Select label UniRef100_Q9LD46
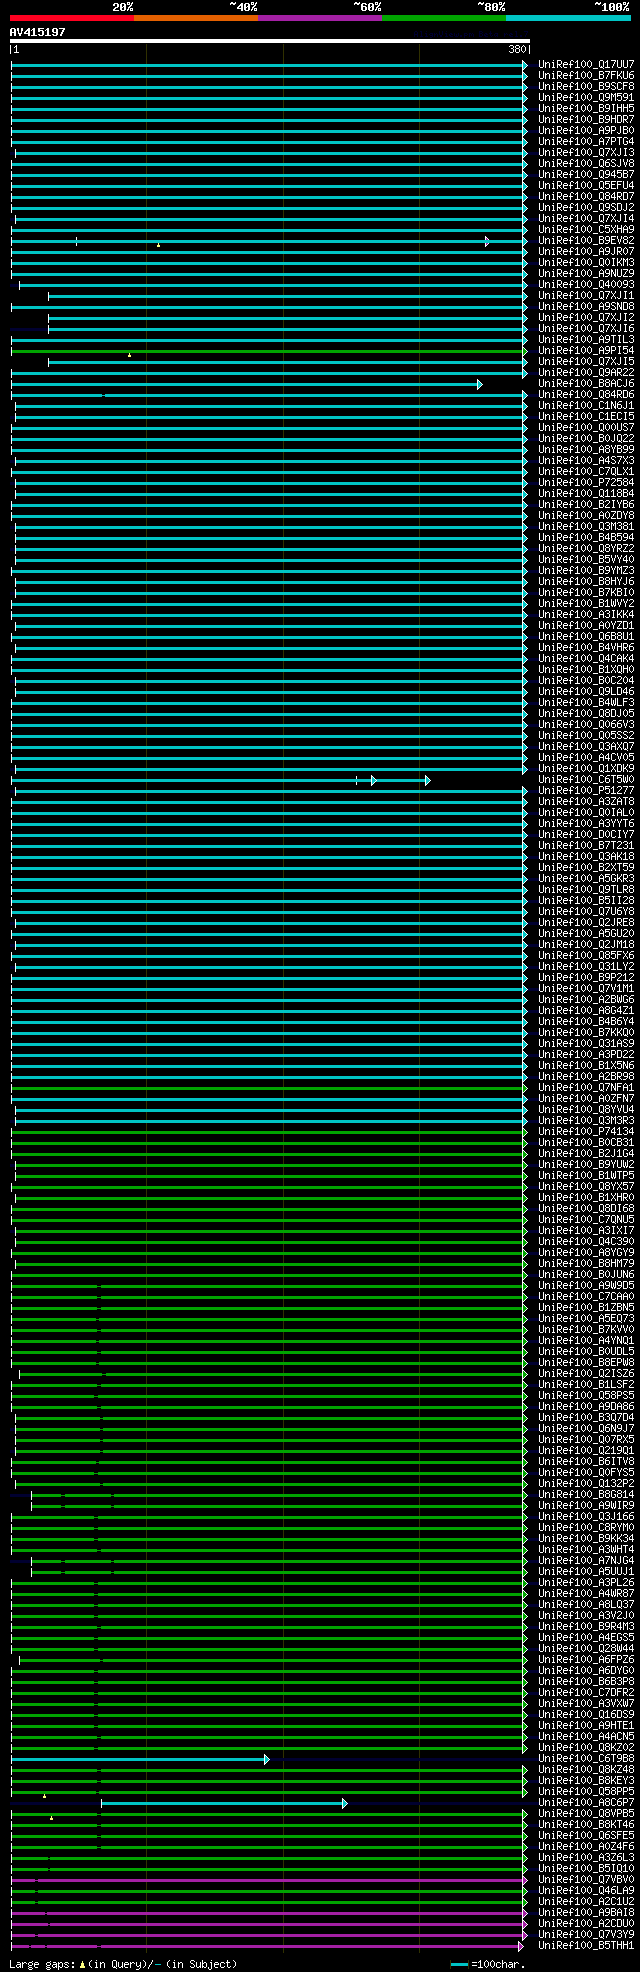The image size is (640, 1972). (x=586, y=692)
